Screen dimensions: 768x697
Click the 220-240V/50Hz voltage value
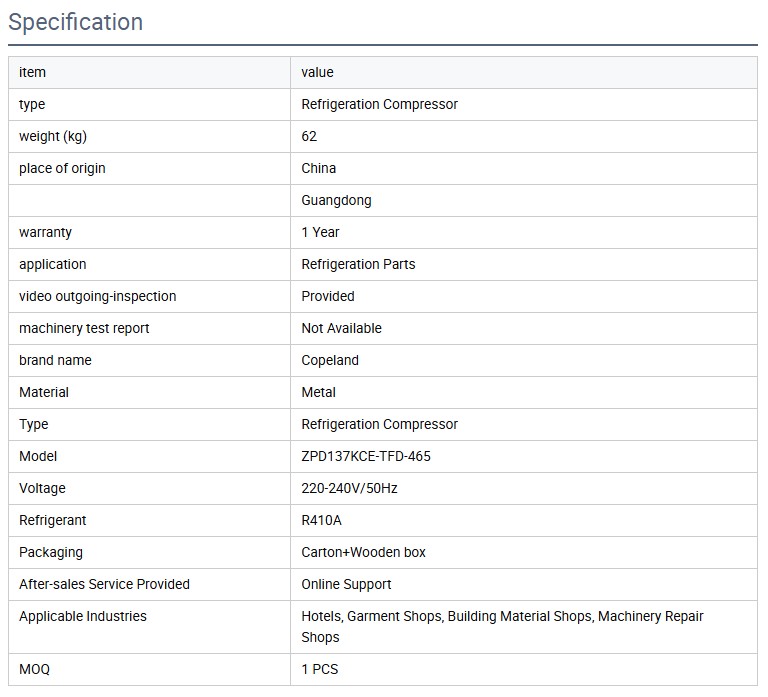[x=349, y=488]
